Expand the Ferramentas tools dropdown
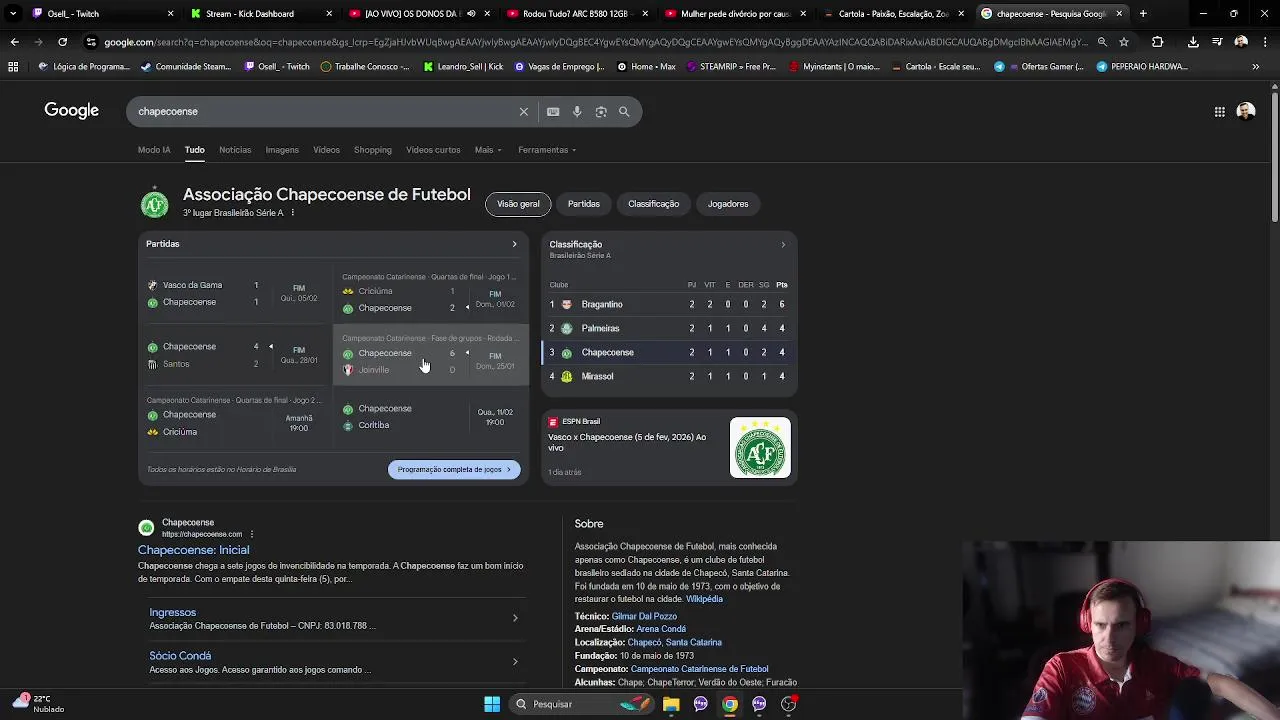The height and width of the screenshot is (720, 1280). (547, 150)
